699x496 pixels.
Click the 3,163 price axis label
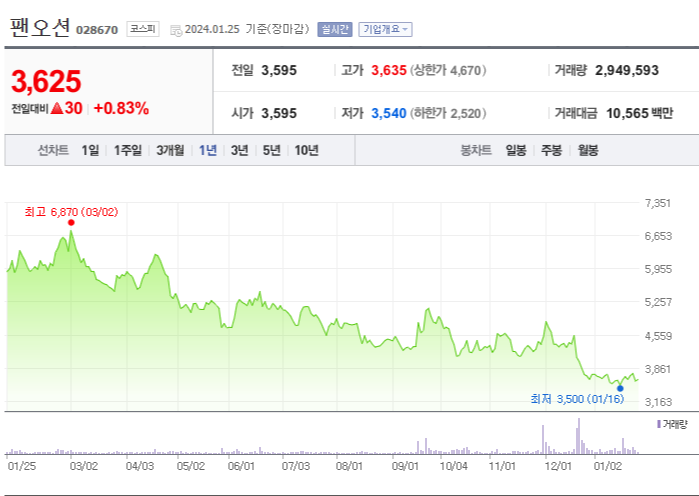(x=658, y=402)
